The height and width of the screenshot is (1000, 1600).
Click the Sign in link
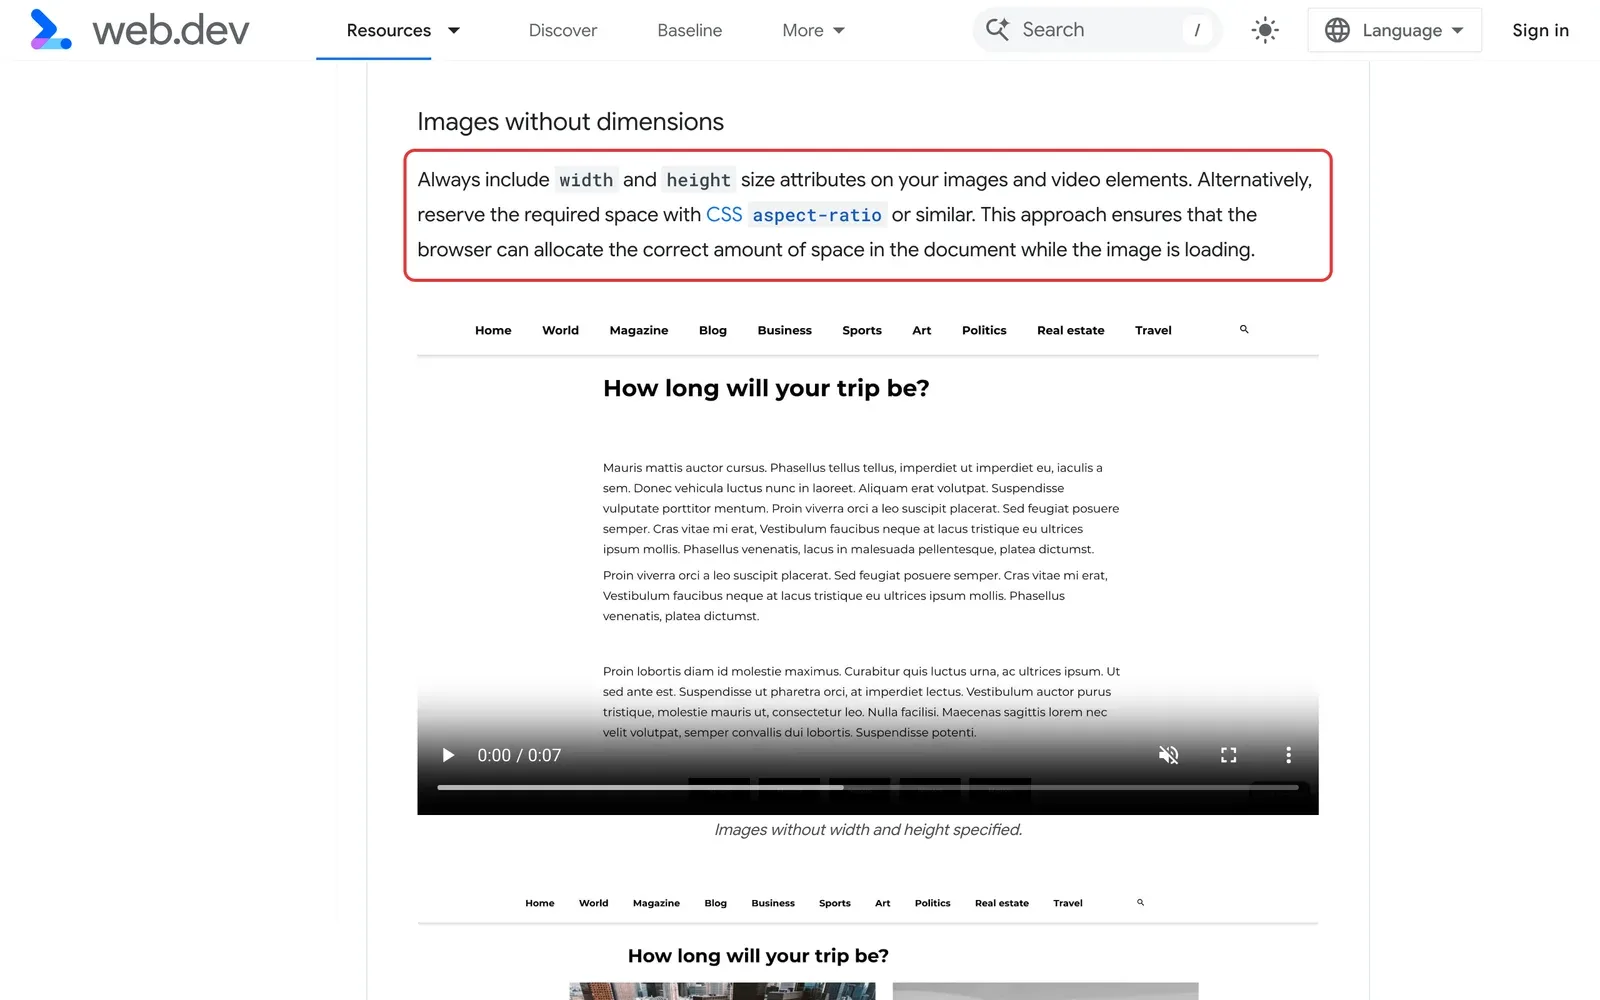(x=1540, y=30)
